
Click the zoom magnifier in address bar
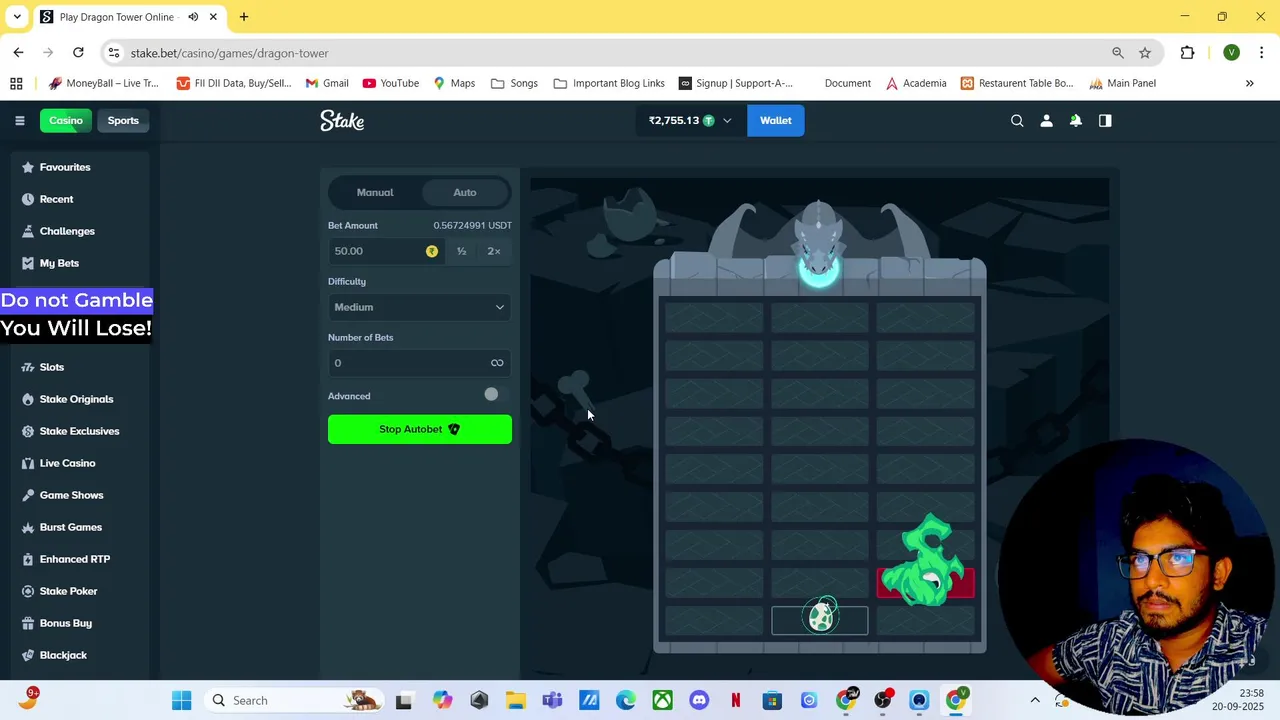pos(1117,53)
